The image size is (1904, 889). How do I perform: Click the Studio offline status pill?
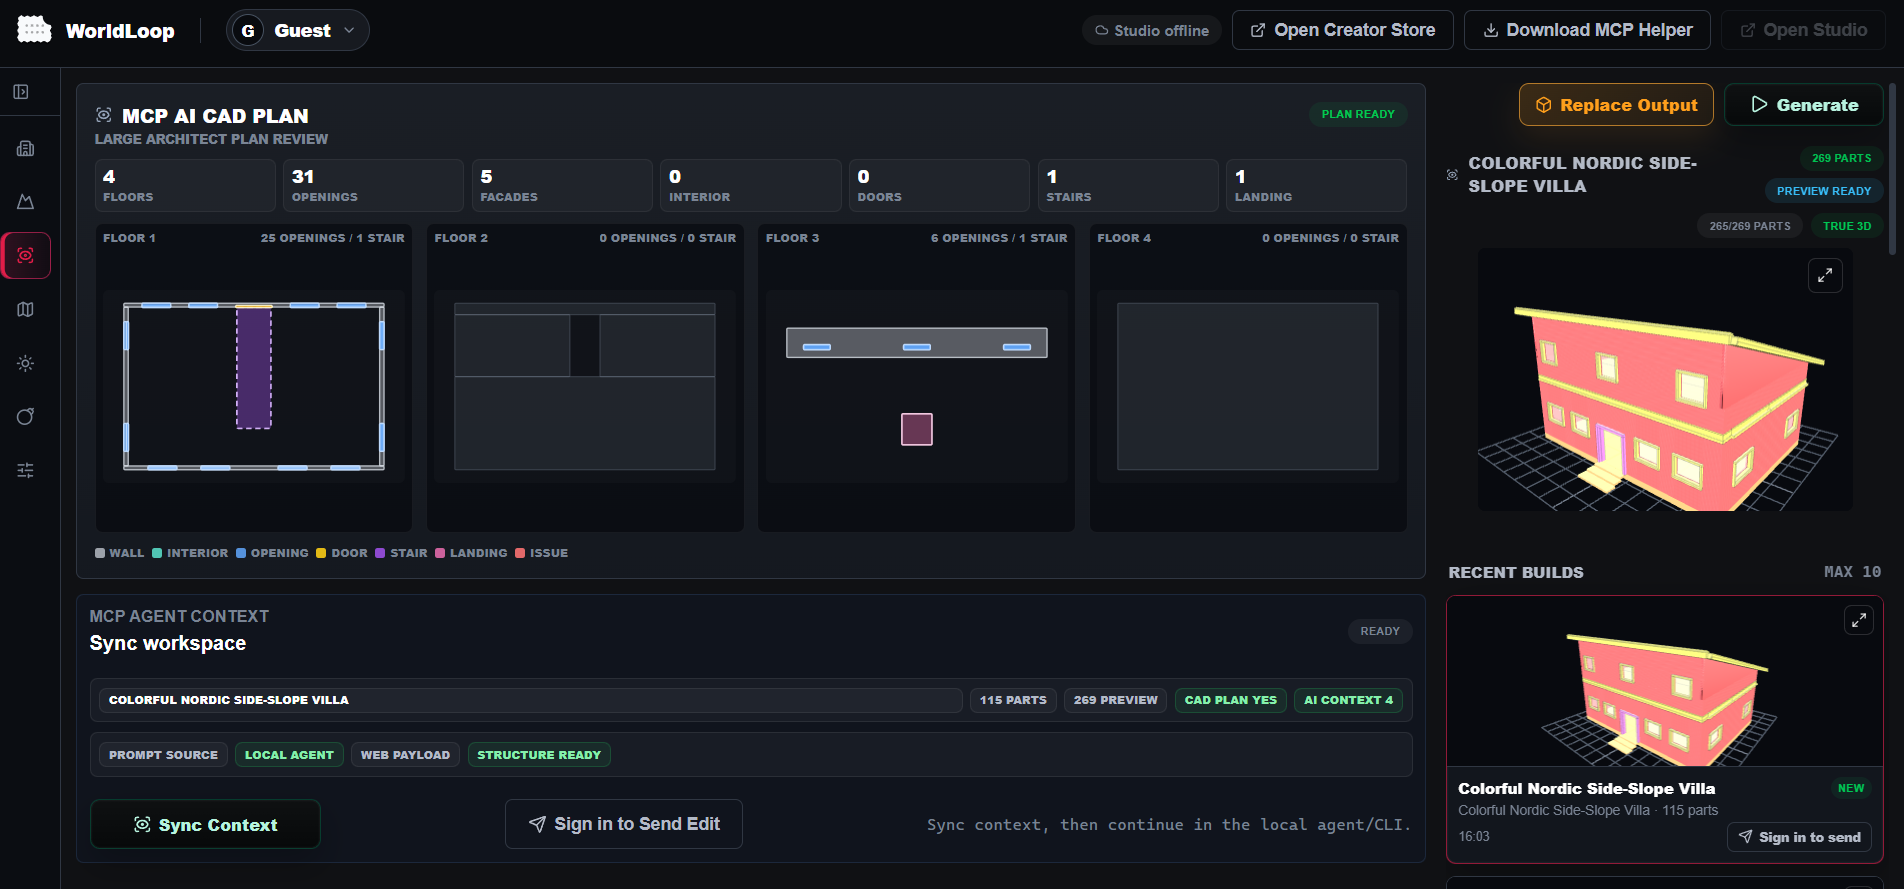[x=1151, y=30]
